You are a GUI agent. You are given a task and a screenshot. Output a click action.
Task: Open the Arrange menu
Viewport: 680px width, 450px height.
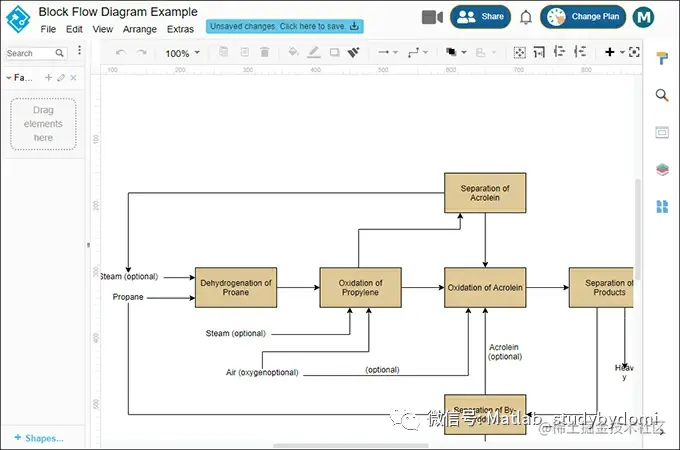pos(140,29)
